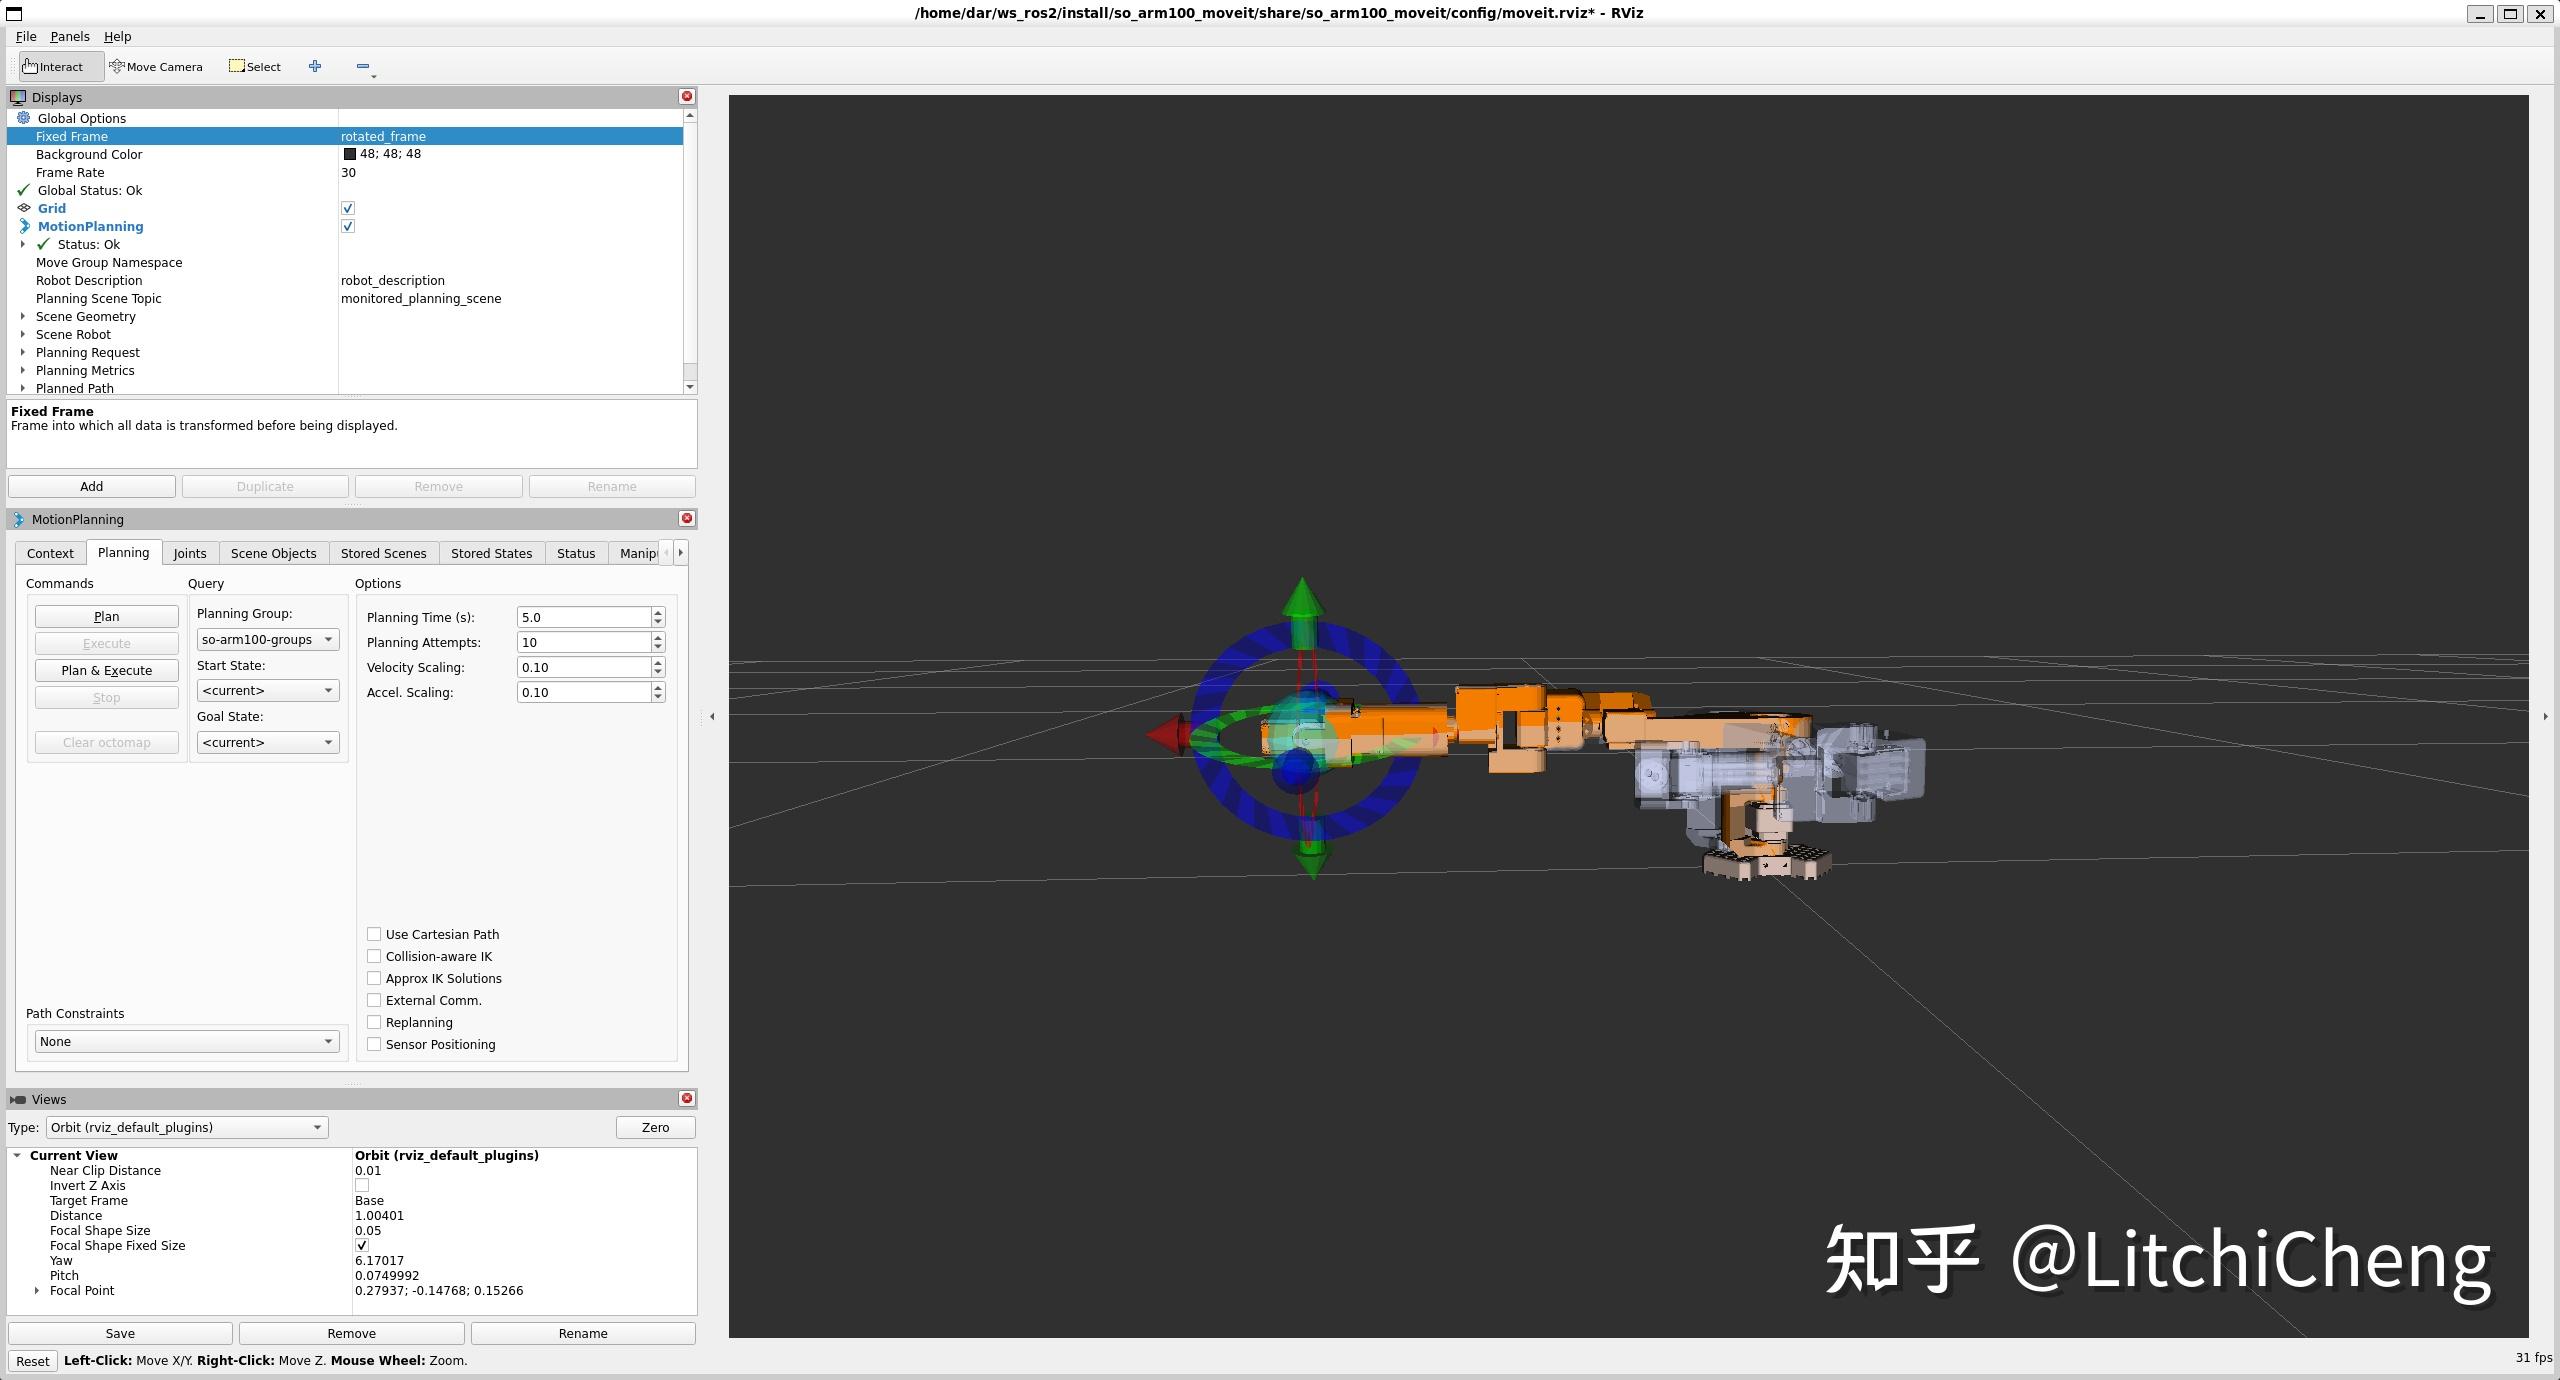Image resolution: width=2560 pixels, height=1380 pixels.
Task: Activate the Move Camera tool
Action: [x=157, y=66]
